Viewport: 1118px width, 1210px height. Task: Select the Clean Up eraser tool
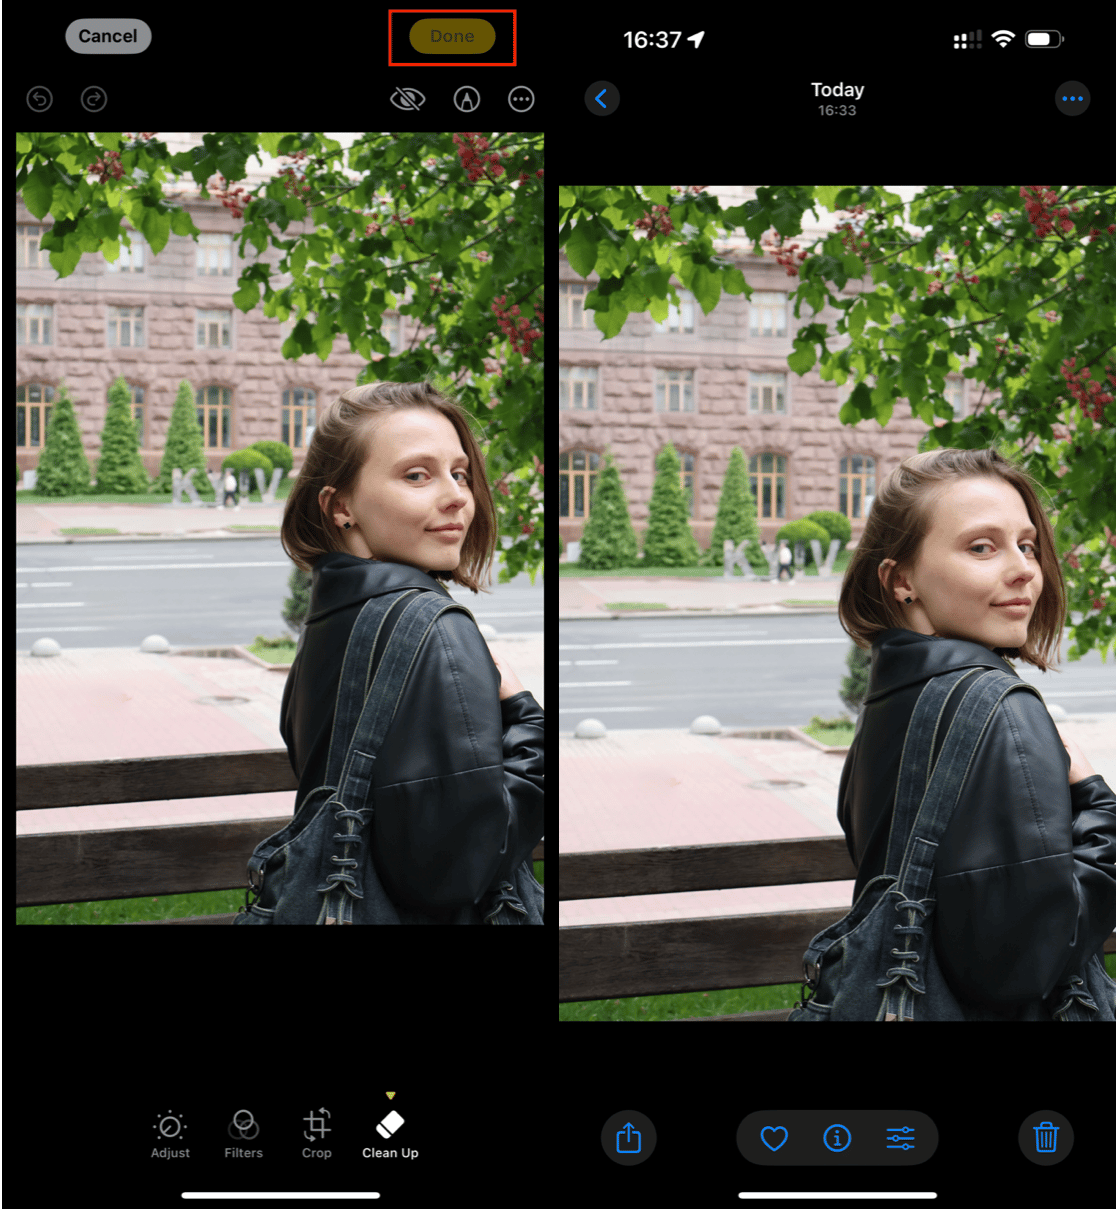[390, 1134]
